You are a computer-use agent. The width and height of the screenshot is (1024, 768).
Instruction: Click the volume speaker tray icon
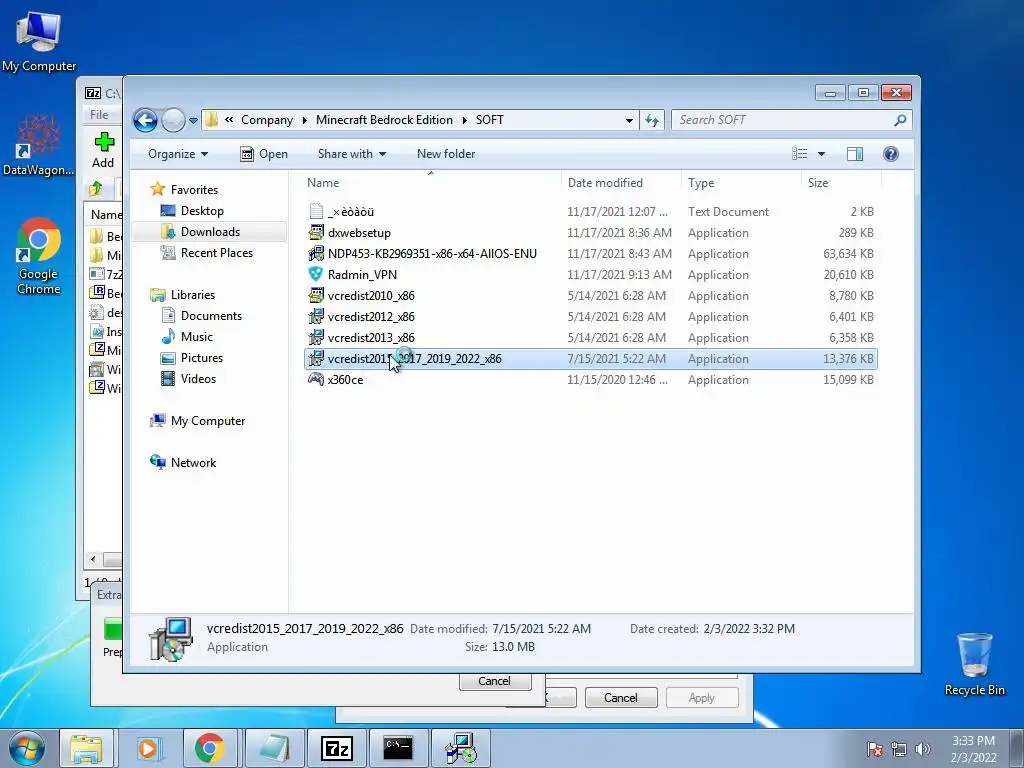coord(922,749)
